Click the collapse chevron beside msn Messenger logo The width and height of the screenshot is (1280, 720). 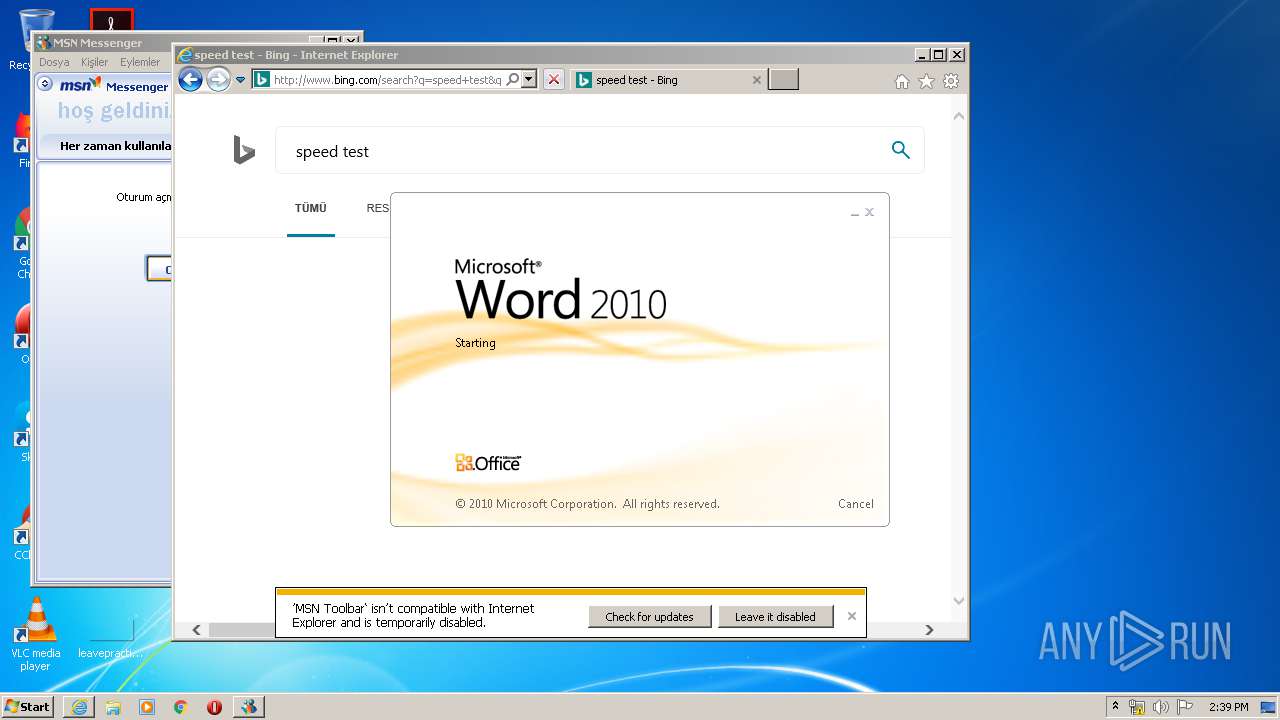[x=45, y=84]
